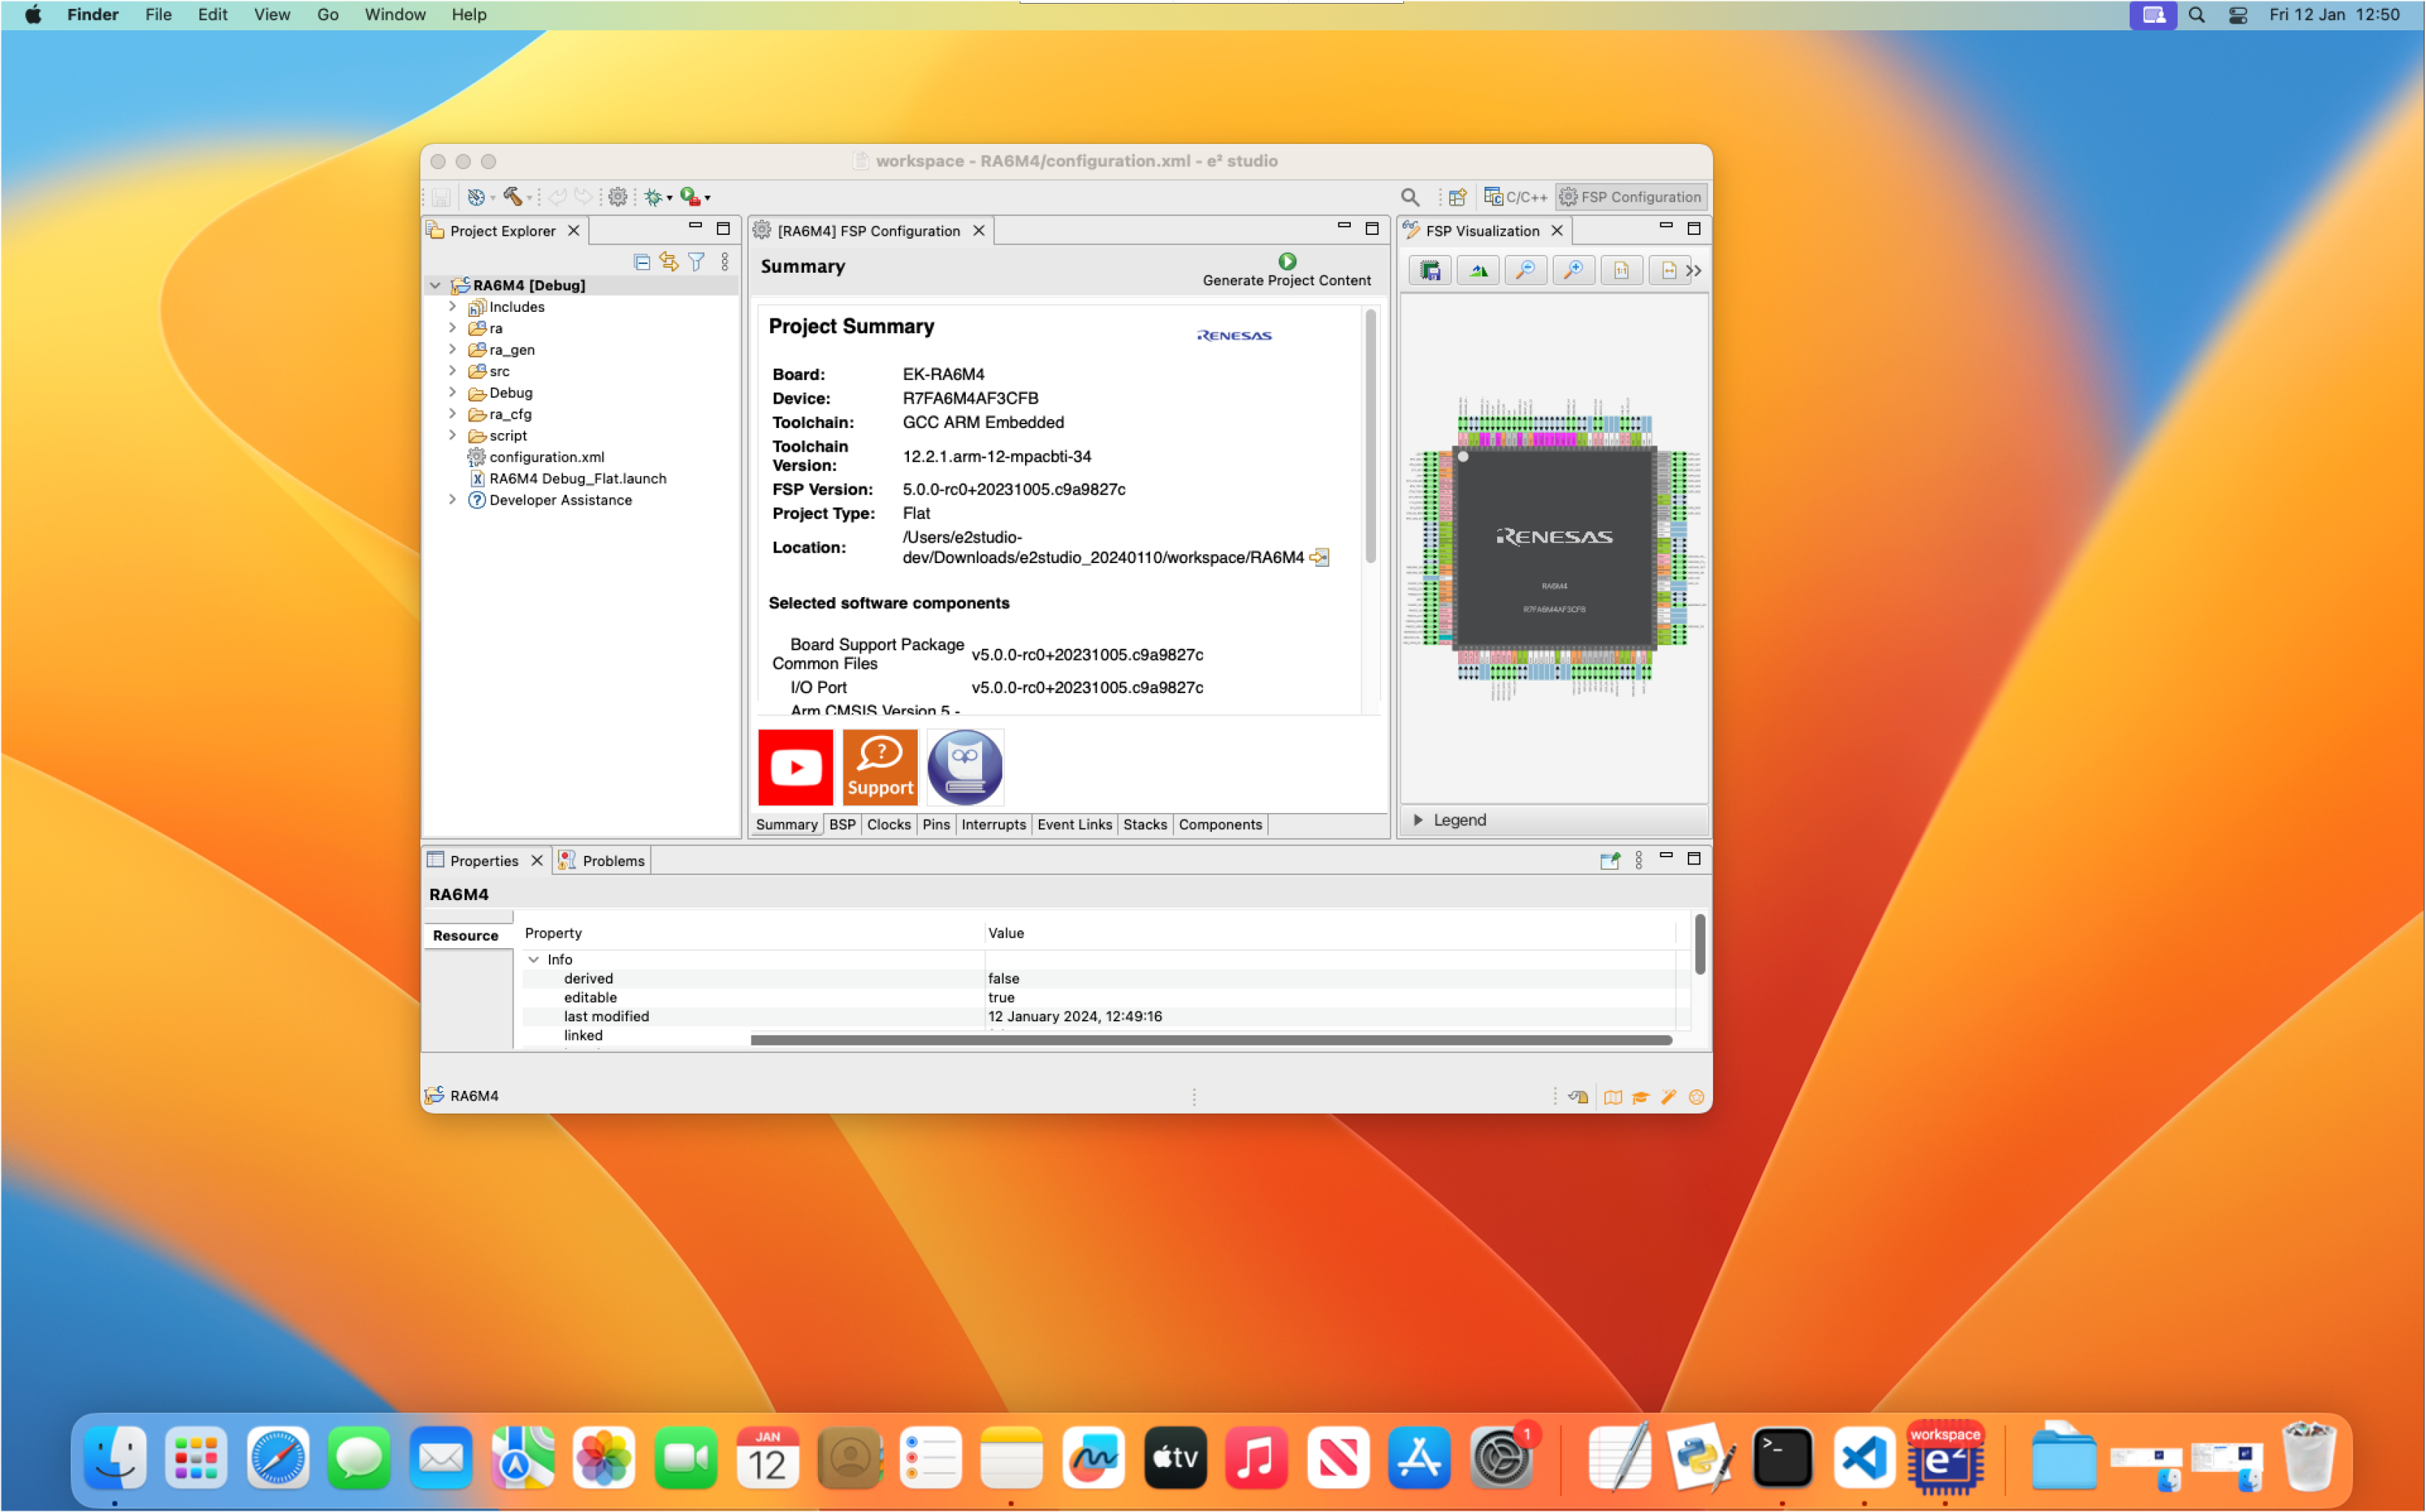Switch to the Pins tab

click(936, 825)
